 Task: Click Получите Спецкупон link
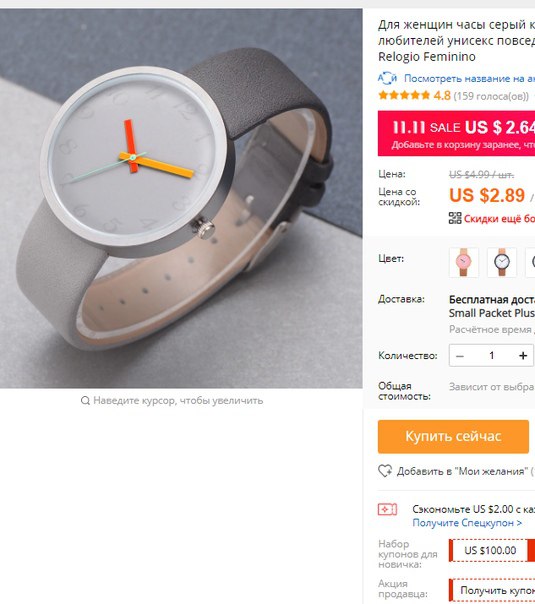[467, 523]
